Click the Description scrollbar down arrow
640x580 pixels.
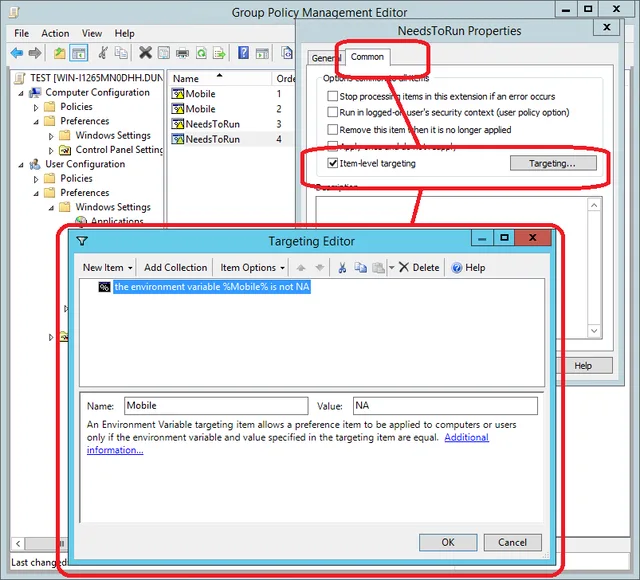click(594, 330)
